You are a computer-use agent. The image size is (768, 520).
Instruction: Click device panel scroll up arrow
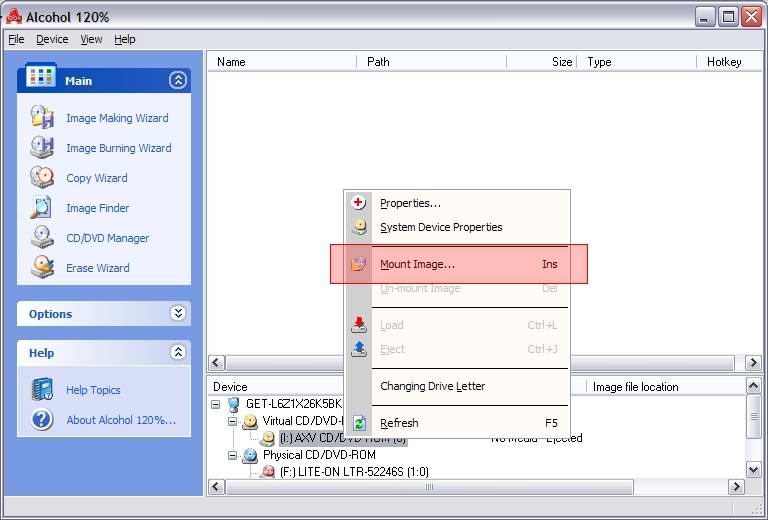point(753,386)
